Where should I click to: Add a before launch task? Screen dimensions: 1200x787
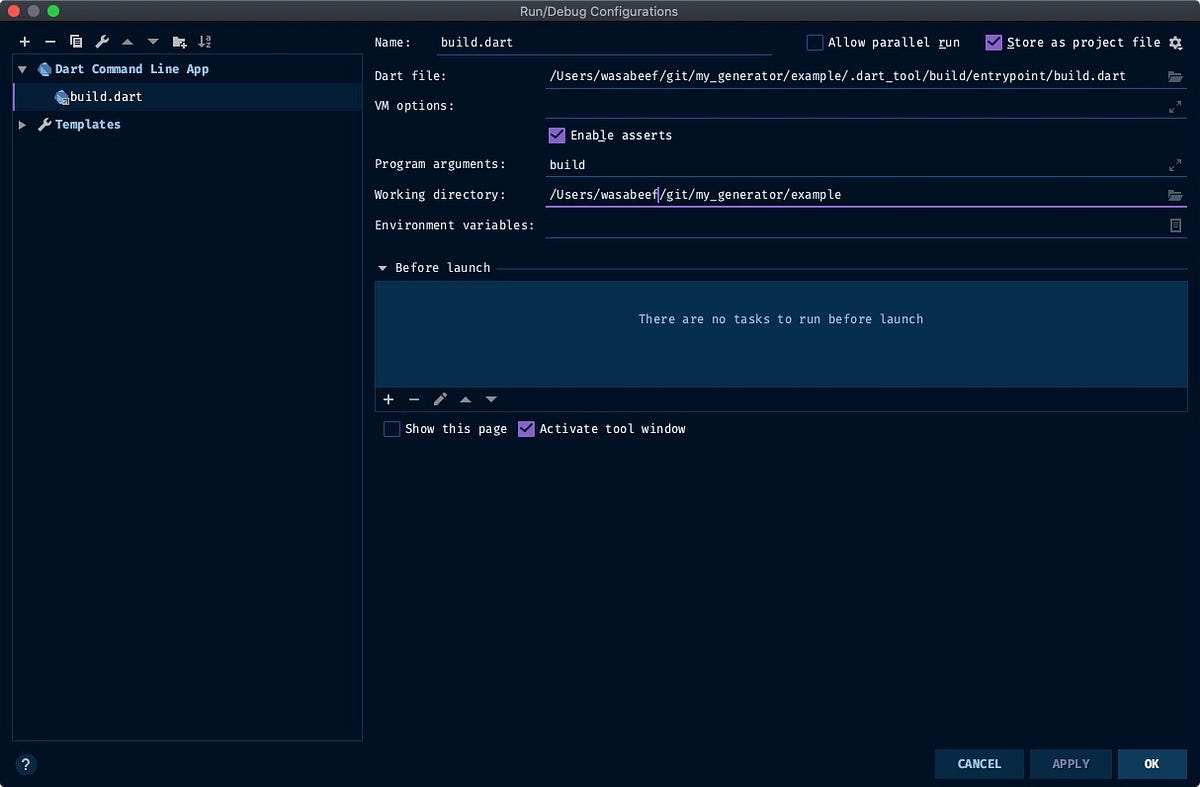pyautogui.click(x=389, y=399)
